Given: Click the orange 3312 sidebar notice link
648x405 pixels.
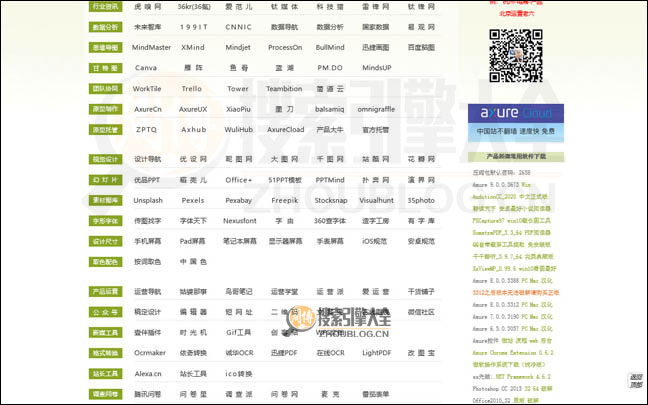Looking at the screenshot, I should tap(516, 293).
